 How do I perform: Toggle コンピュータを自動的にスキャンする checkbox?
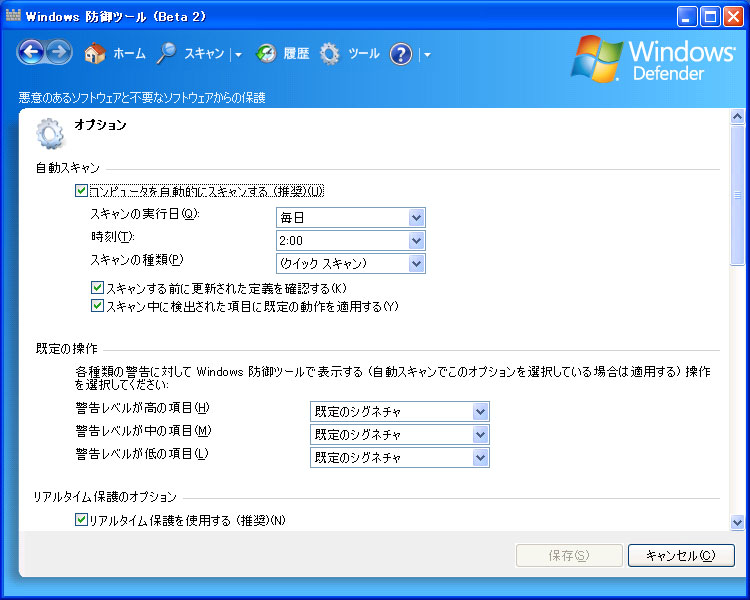click(81, 190)
